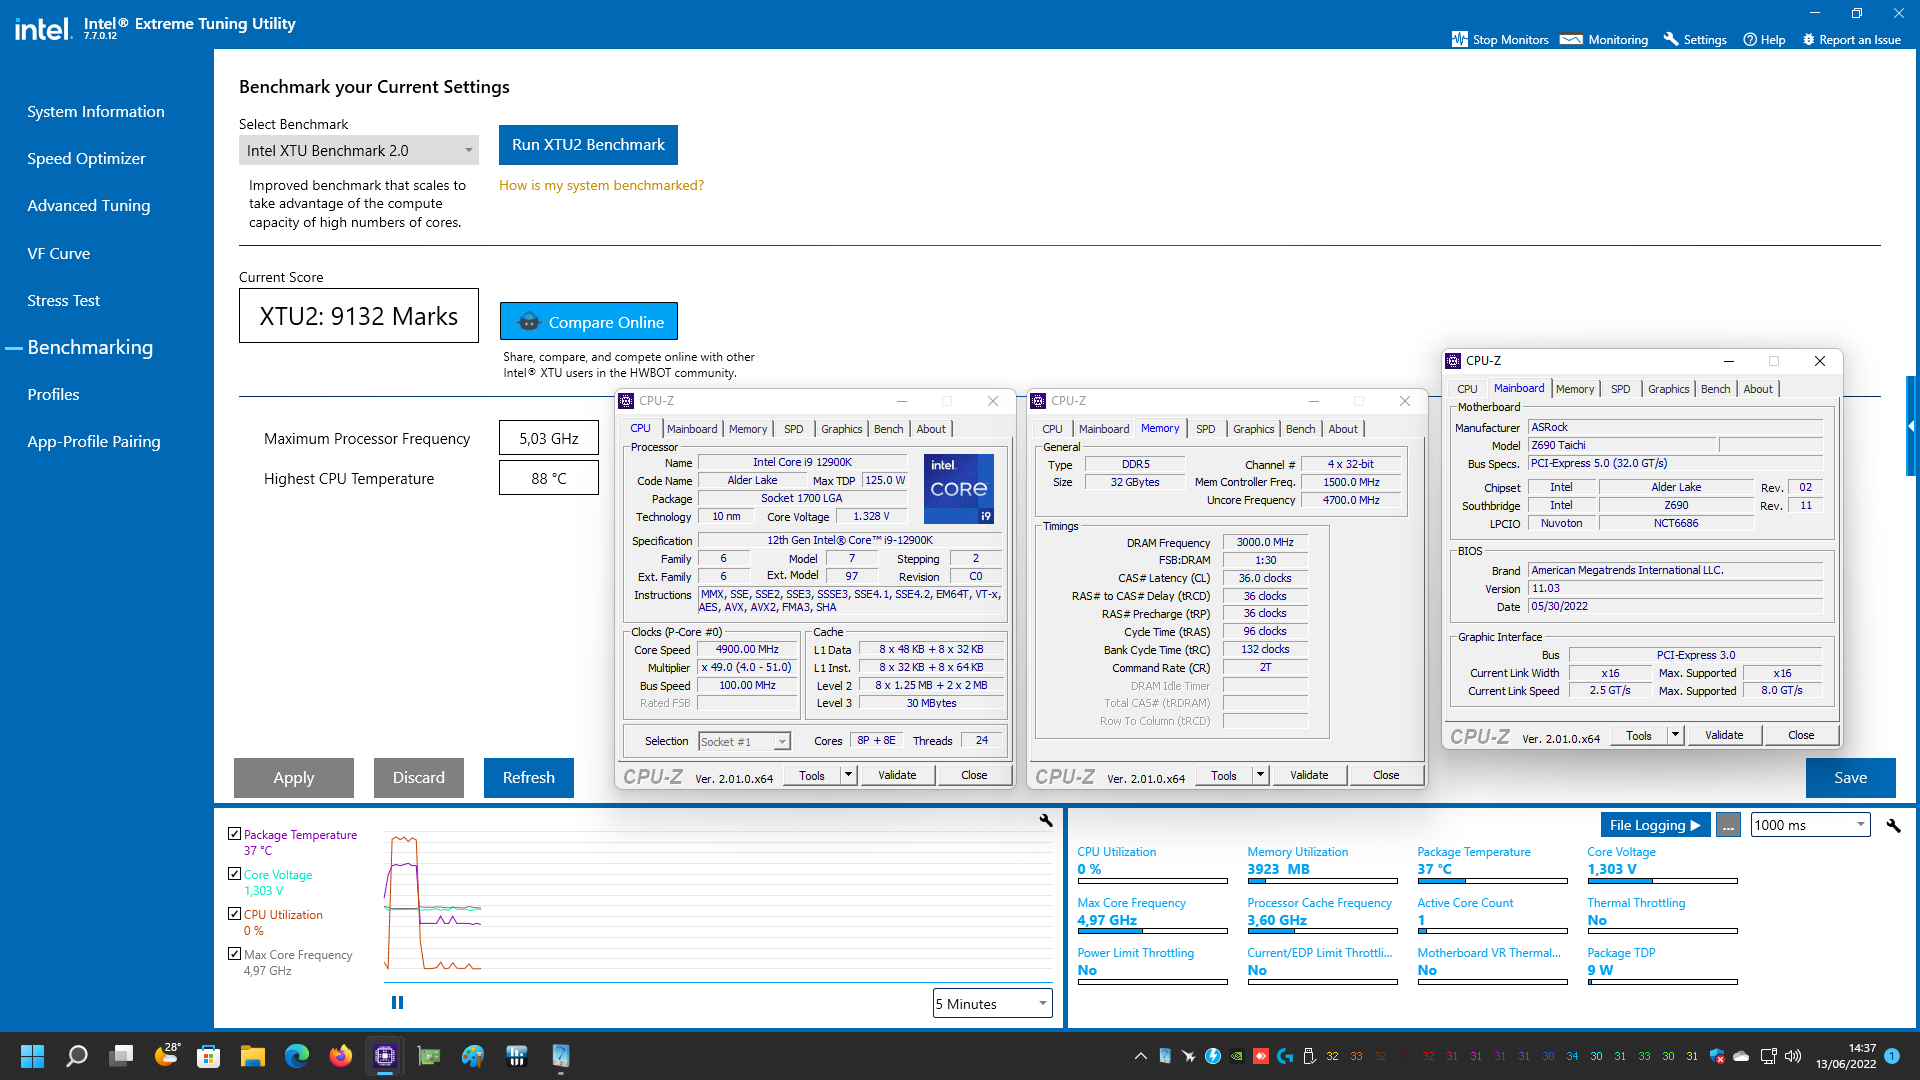Click Report an Issue gear icon

pyautogui.click(x=1808, y=39)
